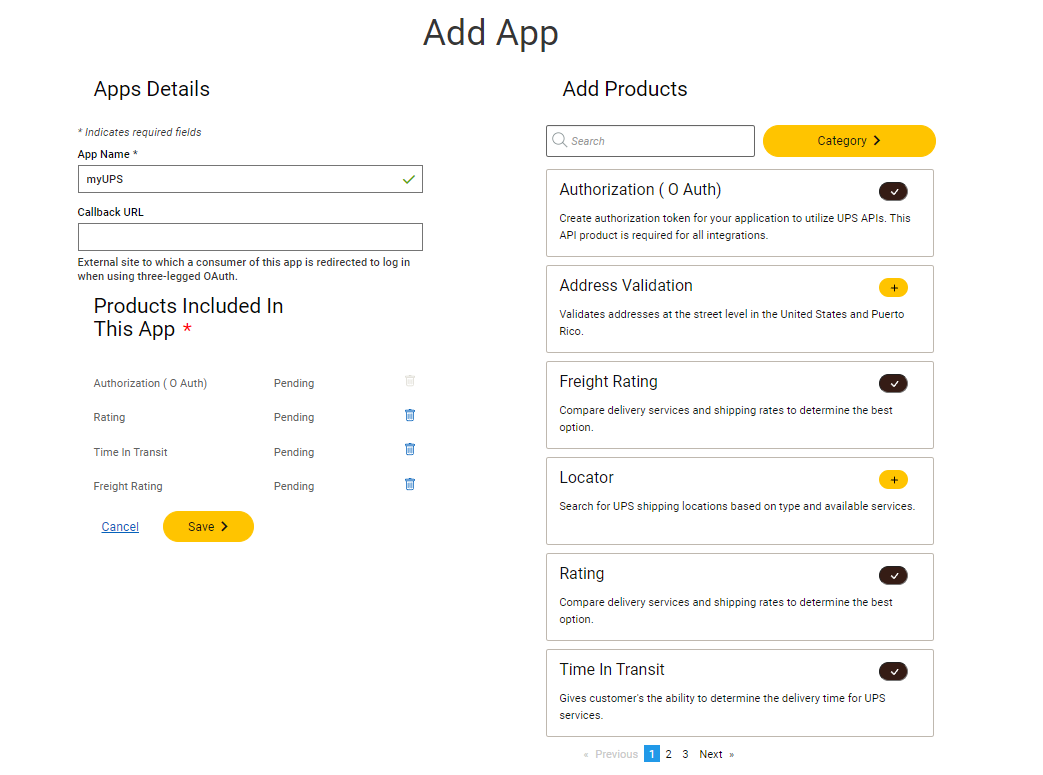Viewport: 1043px width, 775px height.
Task: Go to page 2 of products
Action: click(x=669, y=754)
